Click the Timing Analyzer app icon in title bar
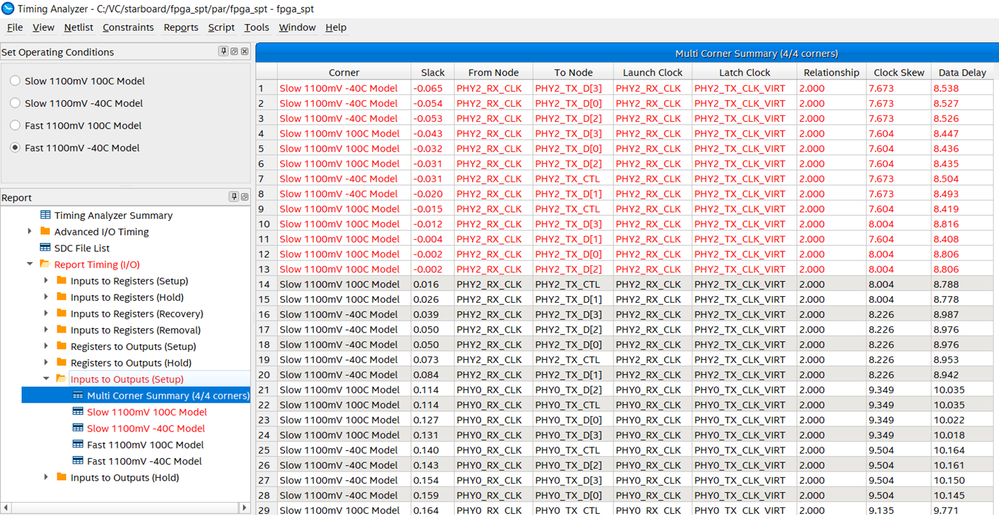The width and height of the screenshot is (999, 515). pos(8,9)
